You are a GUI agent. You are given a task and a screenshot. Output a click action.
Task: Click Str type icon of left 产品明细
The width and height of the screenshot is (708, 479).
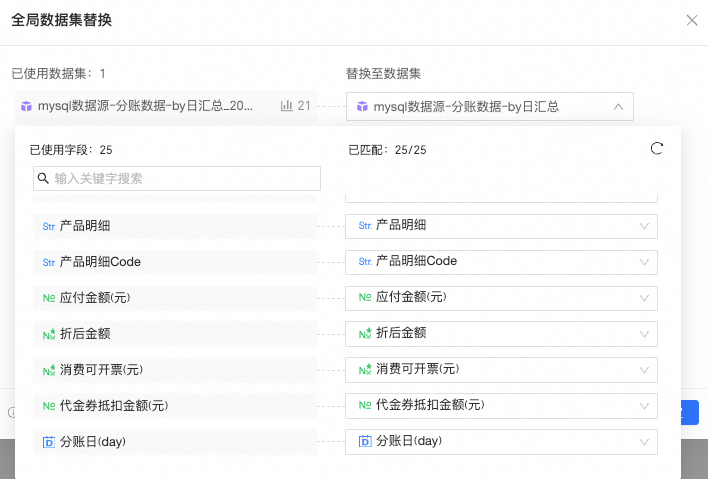pyautogui.click(x=49, y=227)
